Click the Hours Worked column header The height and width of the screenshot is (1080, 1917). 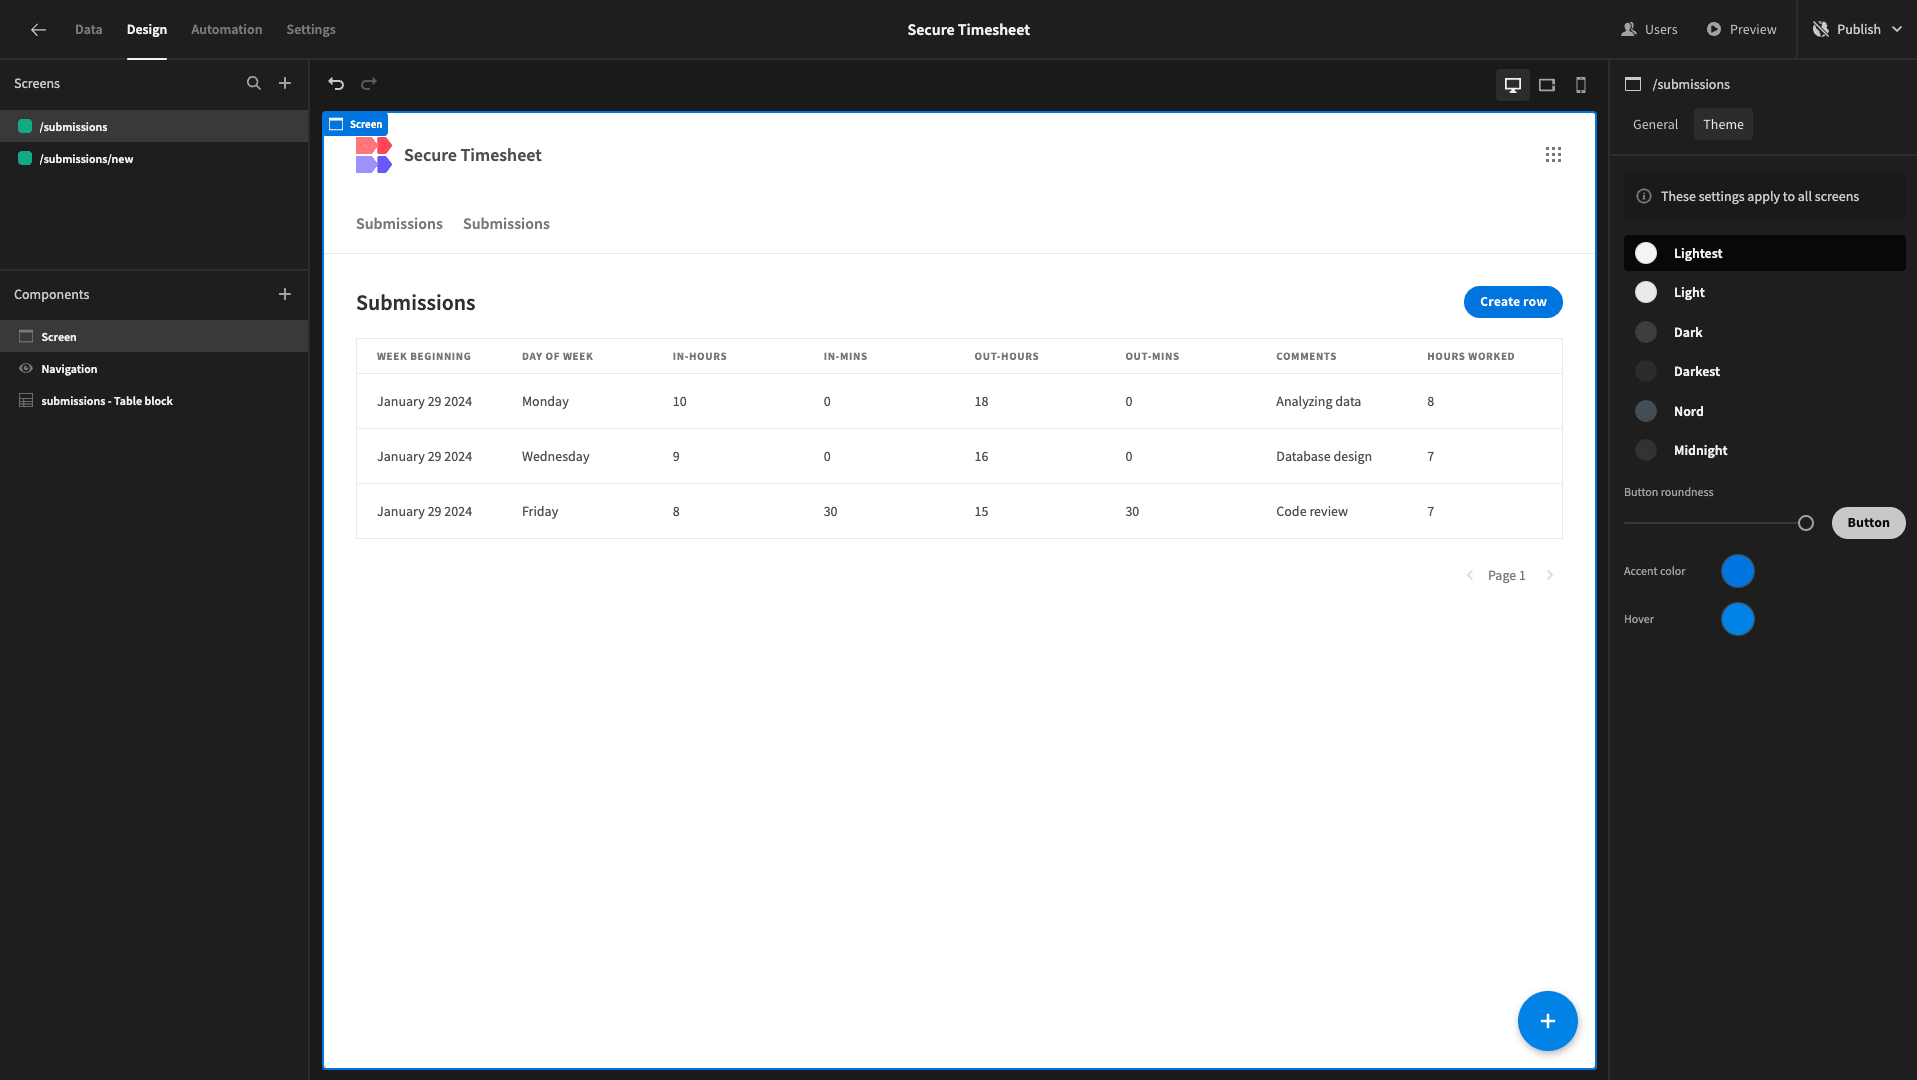tap(1470, 356)
